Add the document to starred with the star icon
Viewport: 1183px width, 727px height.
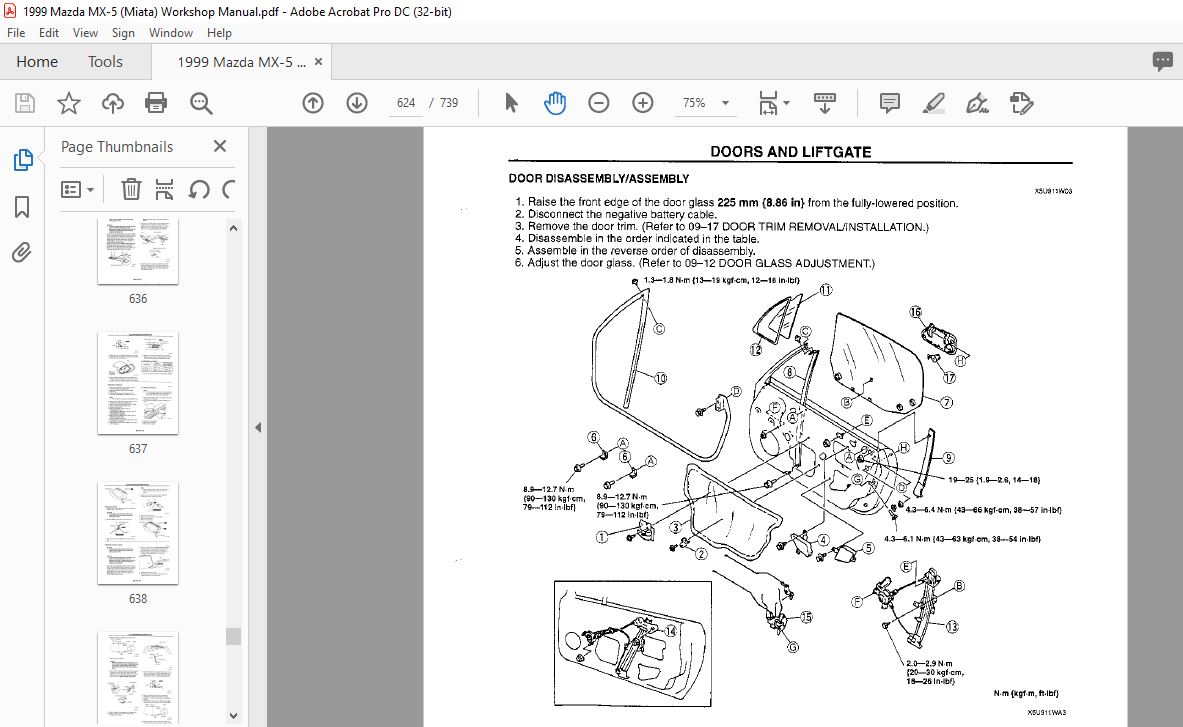coord(69,103)
